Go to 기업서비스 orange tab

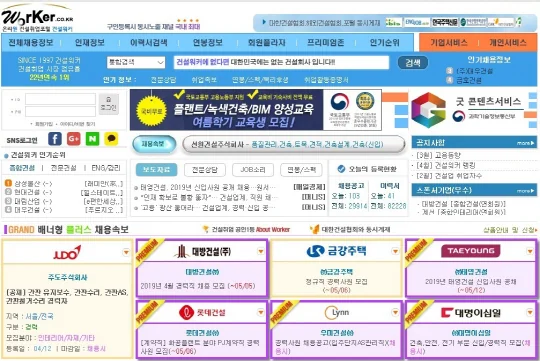pyautogui.click(x=449, y=43)
